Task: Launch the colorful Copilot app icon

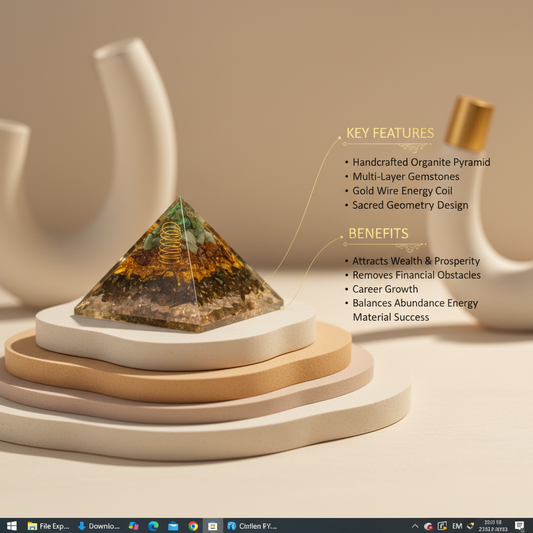Action: click(134, 526)
